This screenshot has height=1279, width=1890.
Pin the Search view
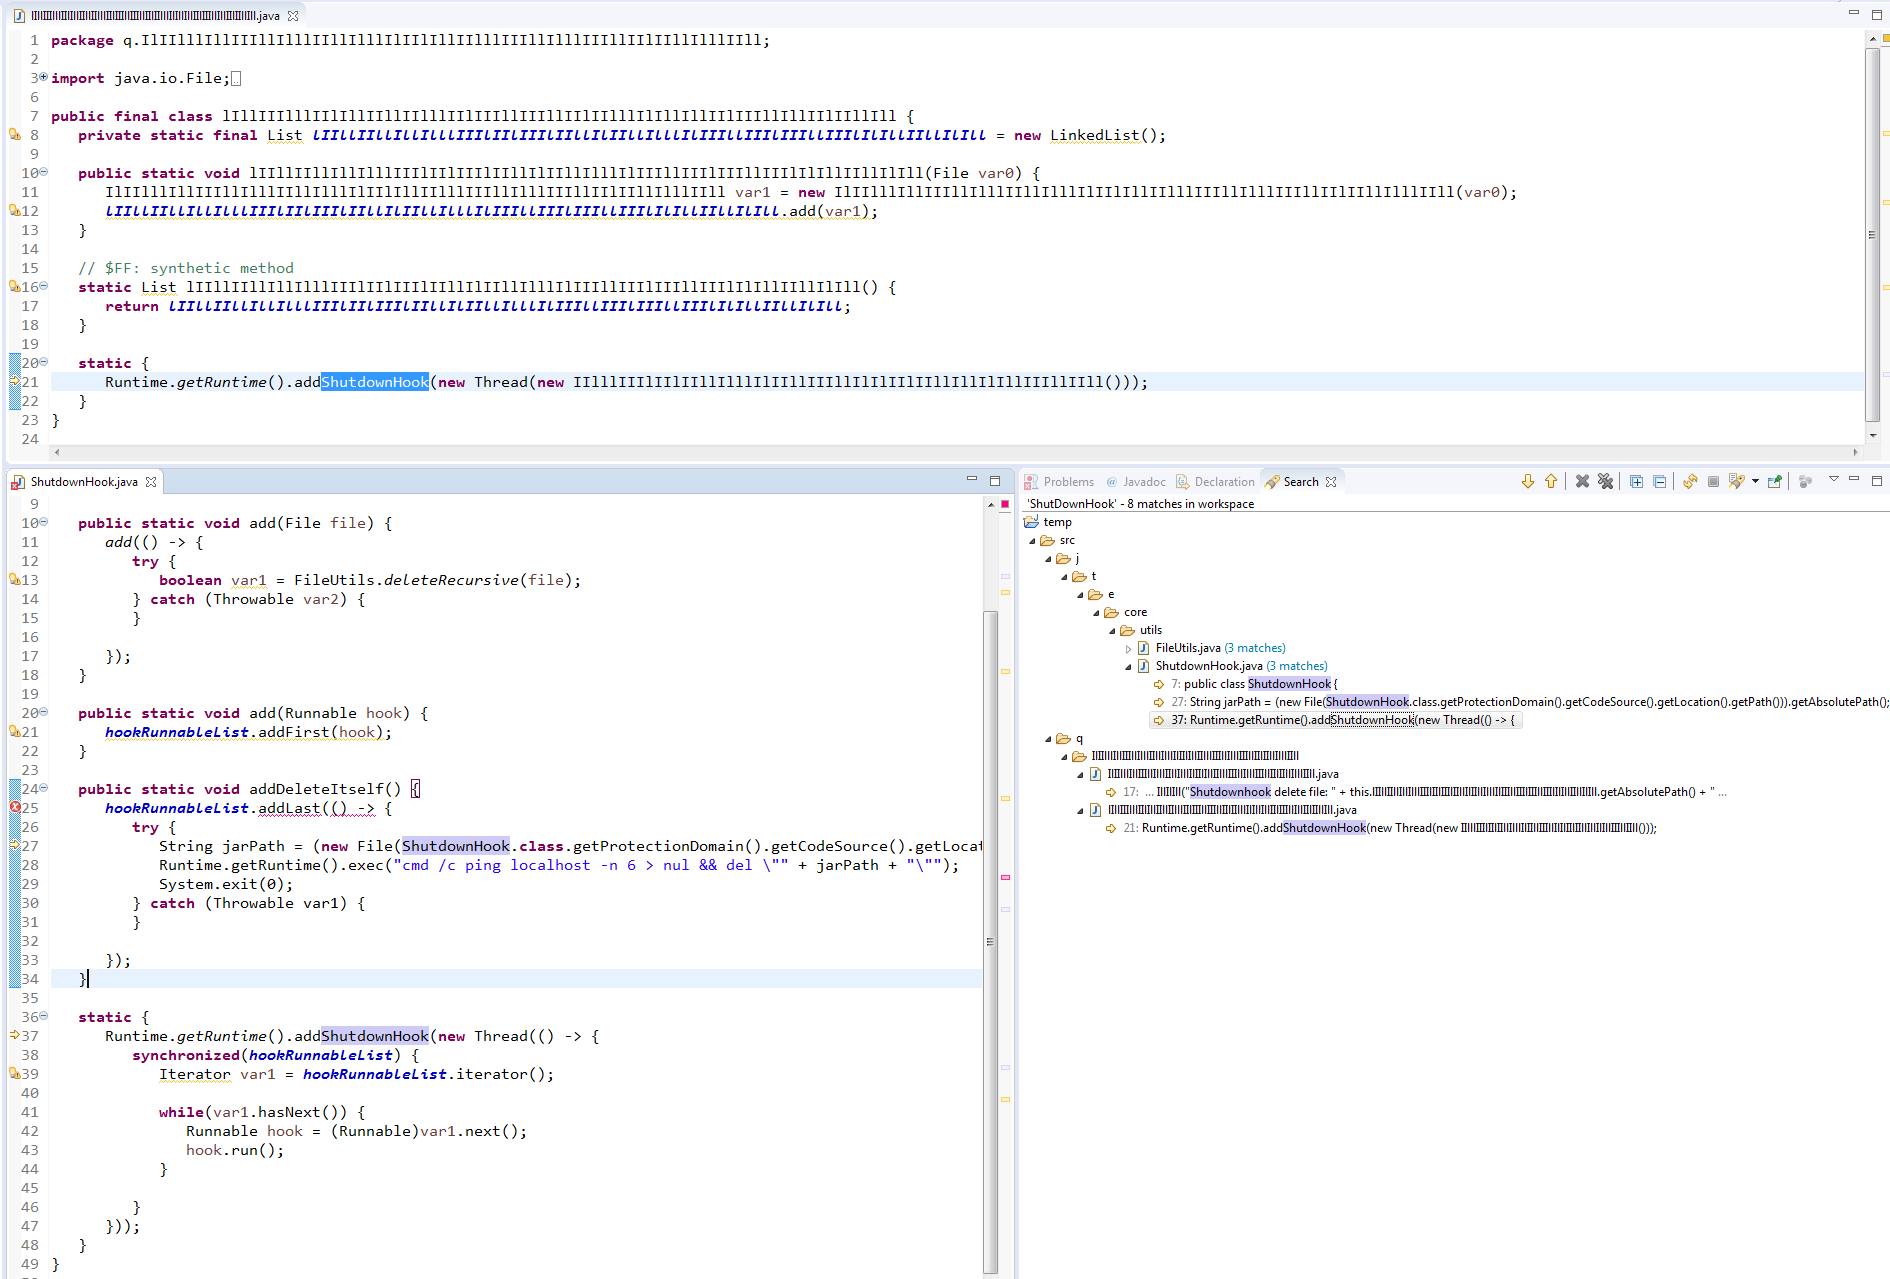(1775, 481)
